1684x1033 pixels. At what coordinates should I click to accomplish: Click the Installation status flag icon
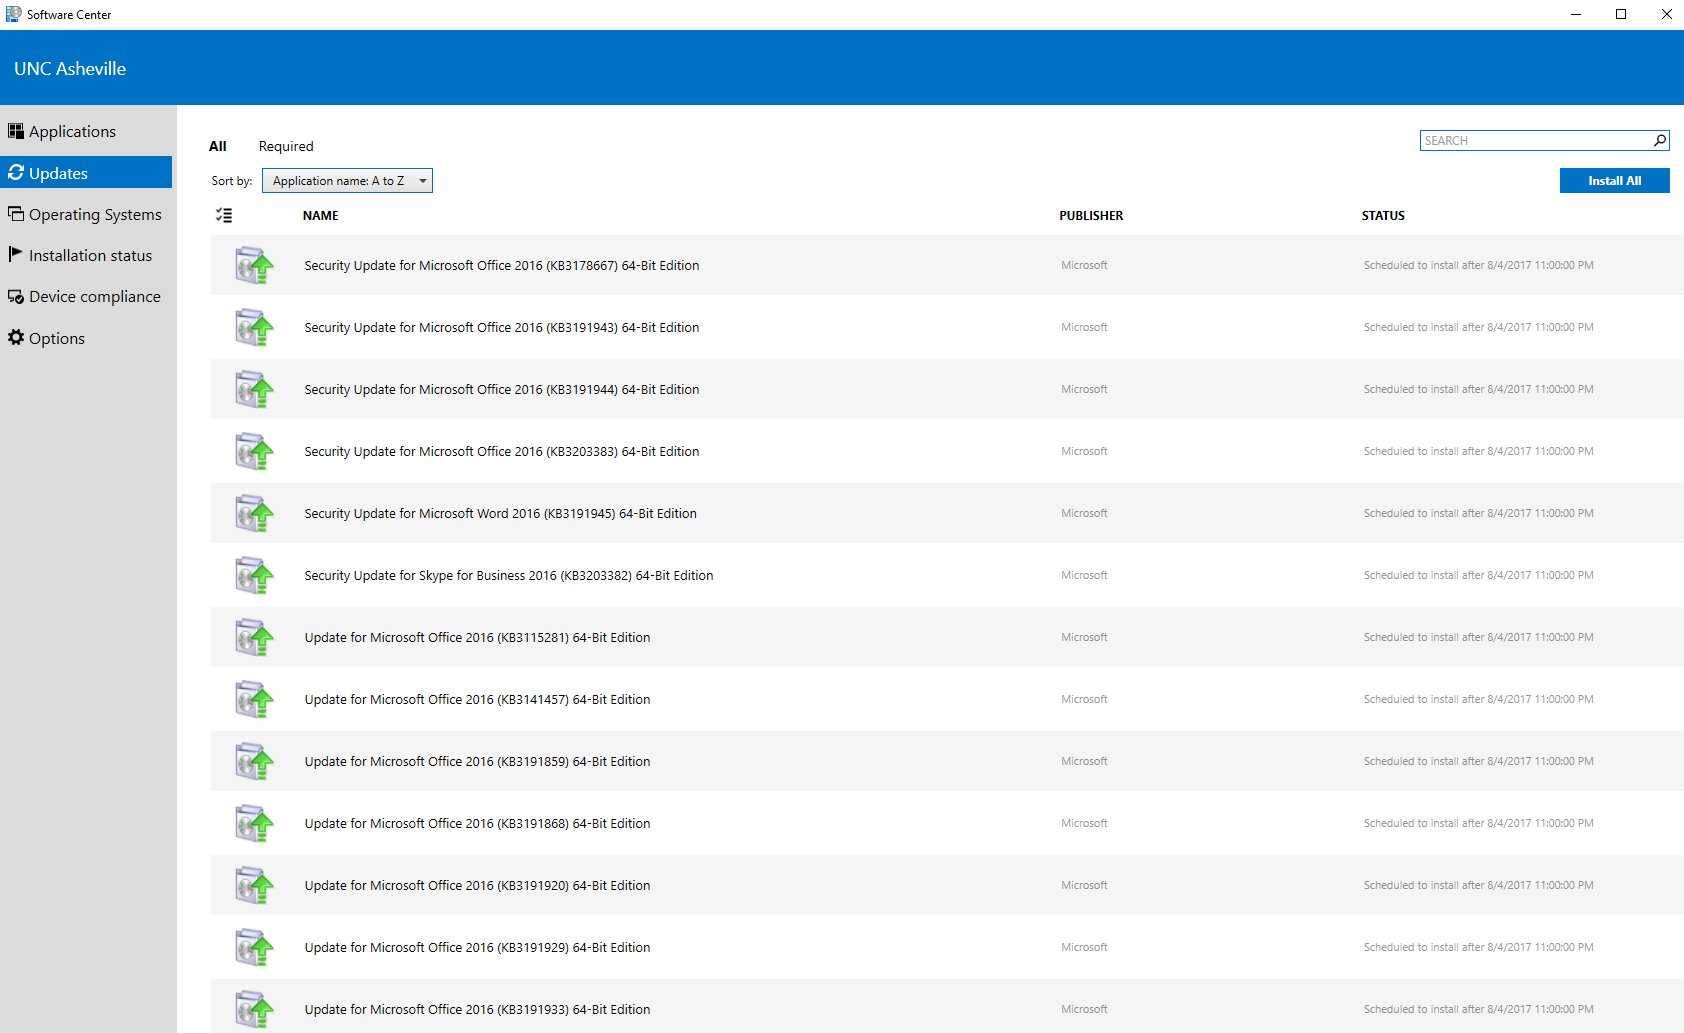pos(16,255)
